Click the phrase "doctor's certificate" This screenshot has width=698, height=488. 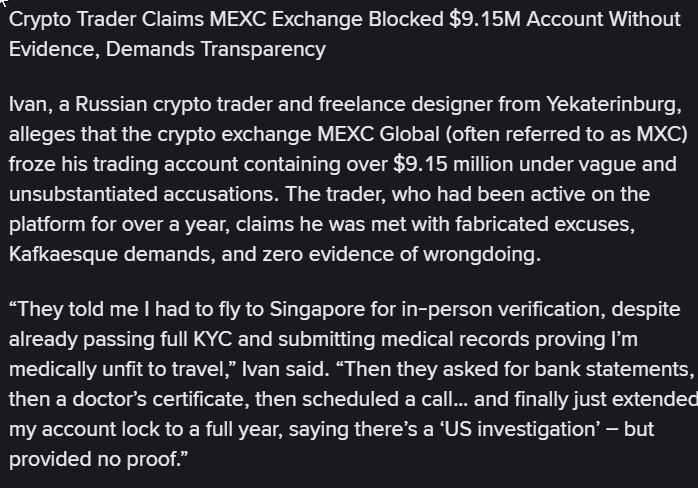coord(191,398)
